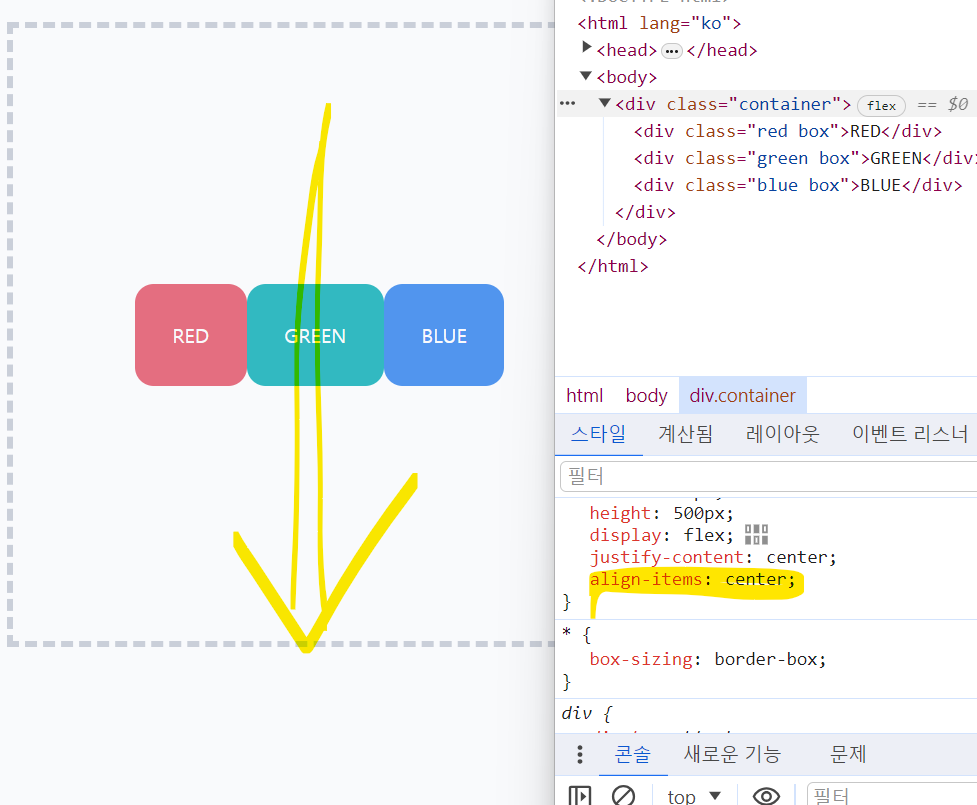Click the RED box on the page
This screenshot has width=977, height=805.
coord(191,335)
